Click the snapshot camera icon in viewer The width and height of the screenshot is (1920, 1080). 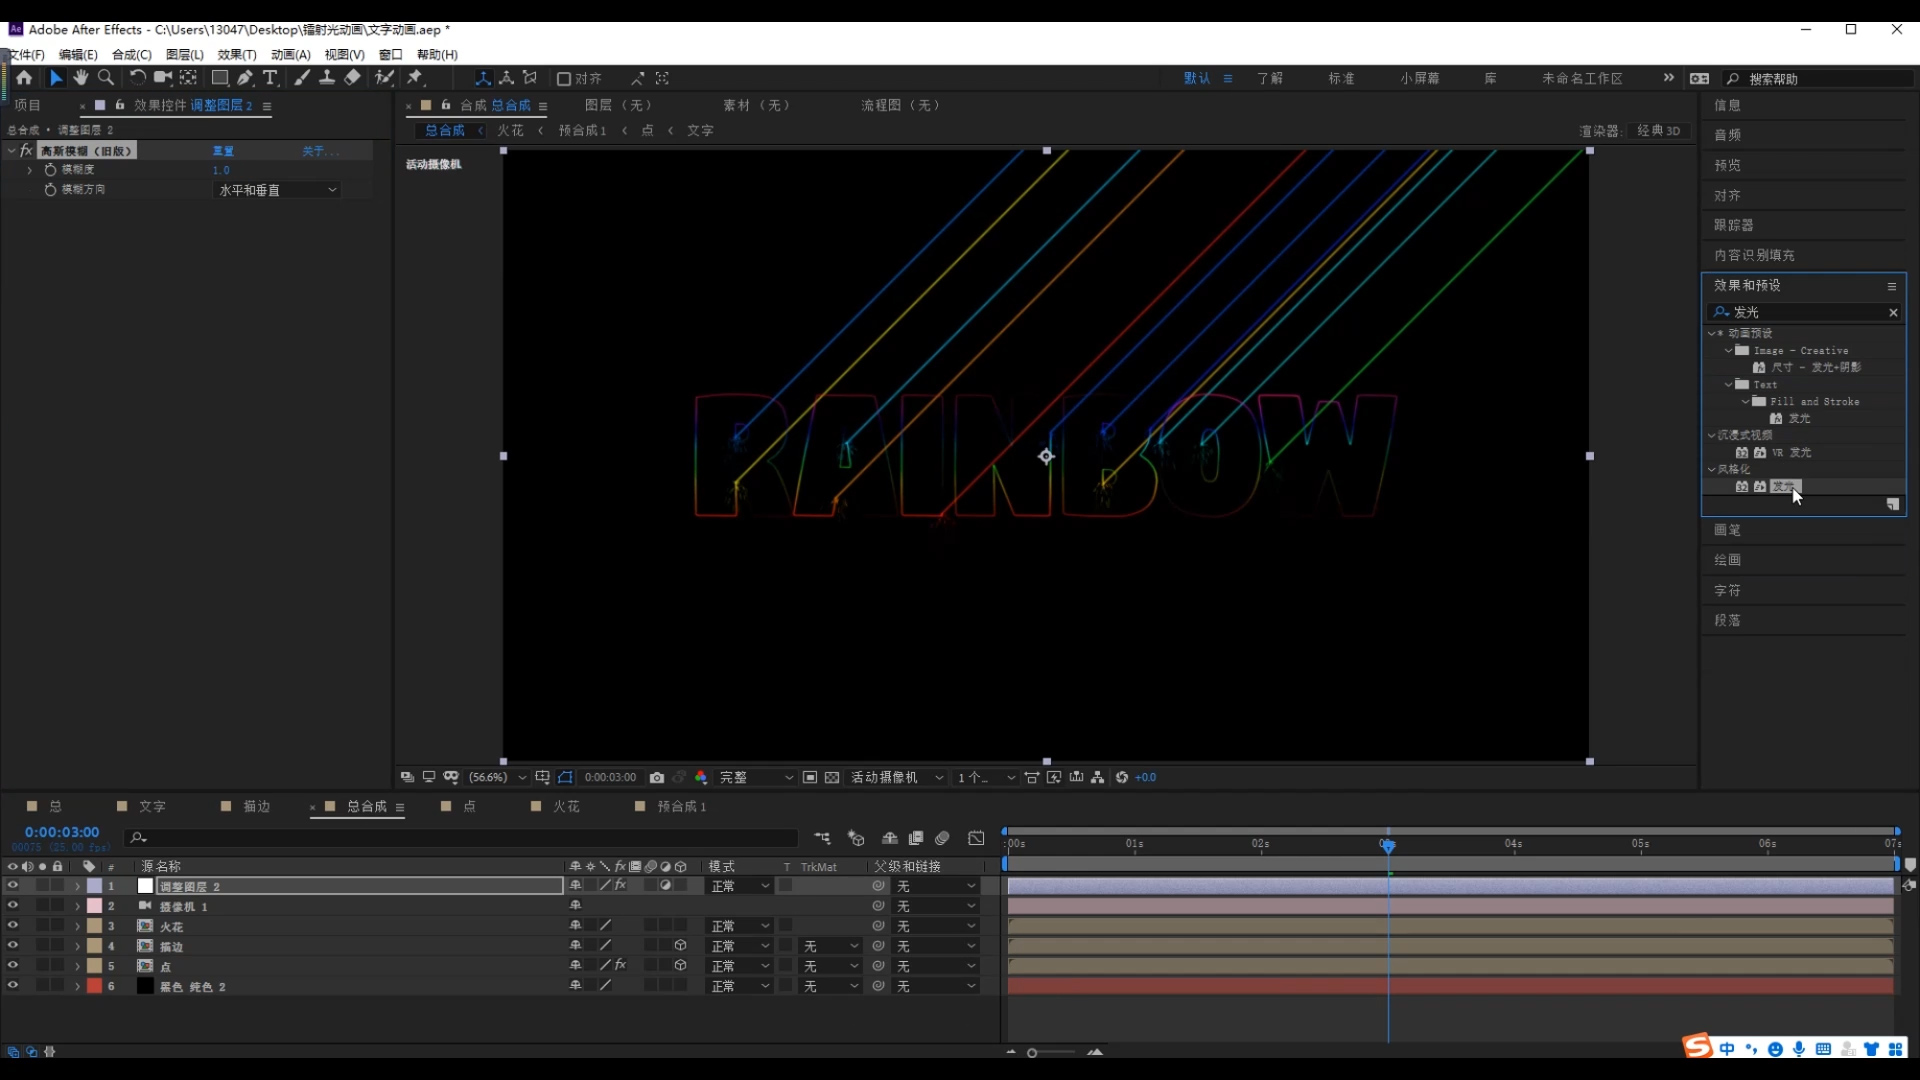pos(657,778)
